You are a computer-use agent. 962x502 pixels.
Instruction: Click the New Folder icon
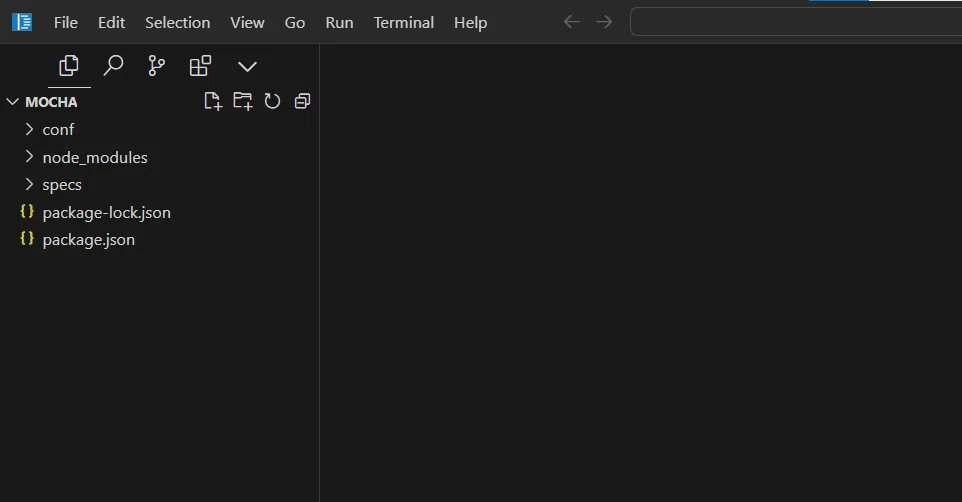click(242, 101)
